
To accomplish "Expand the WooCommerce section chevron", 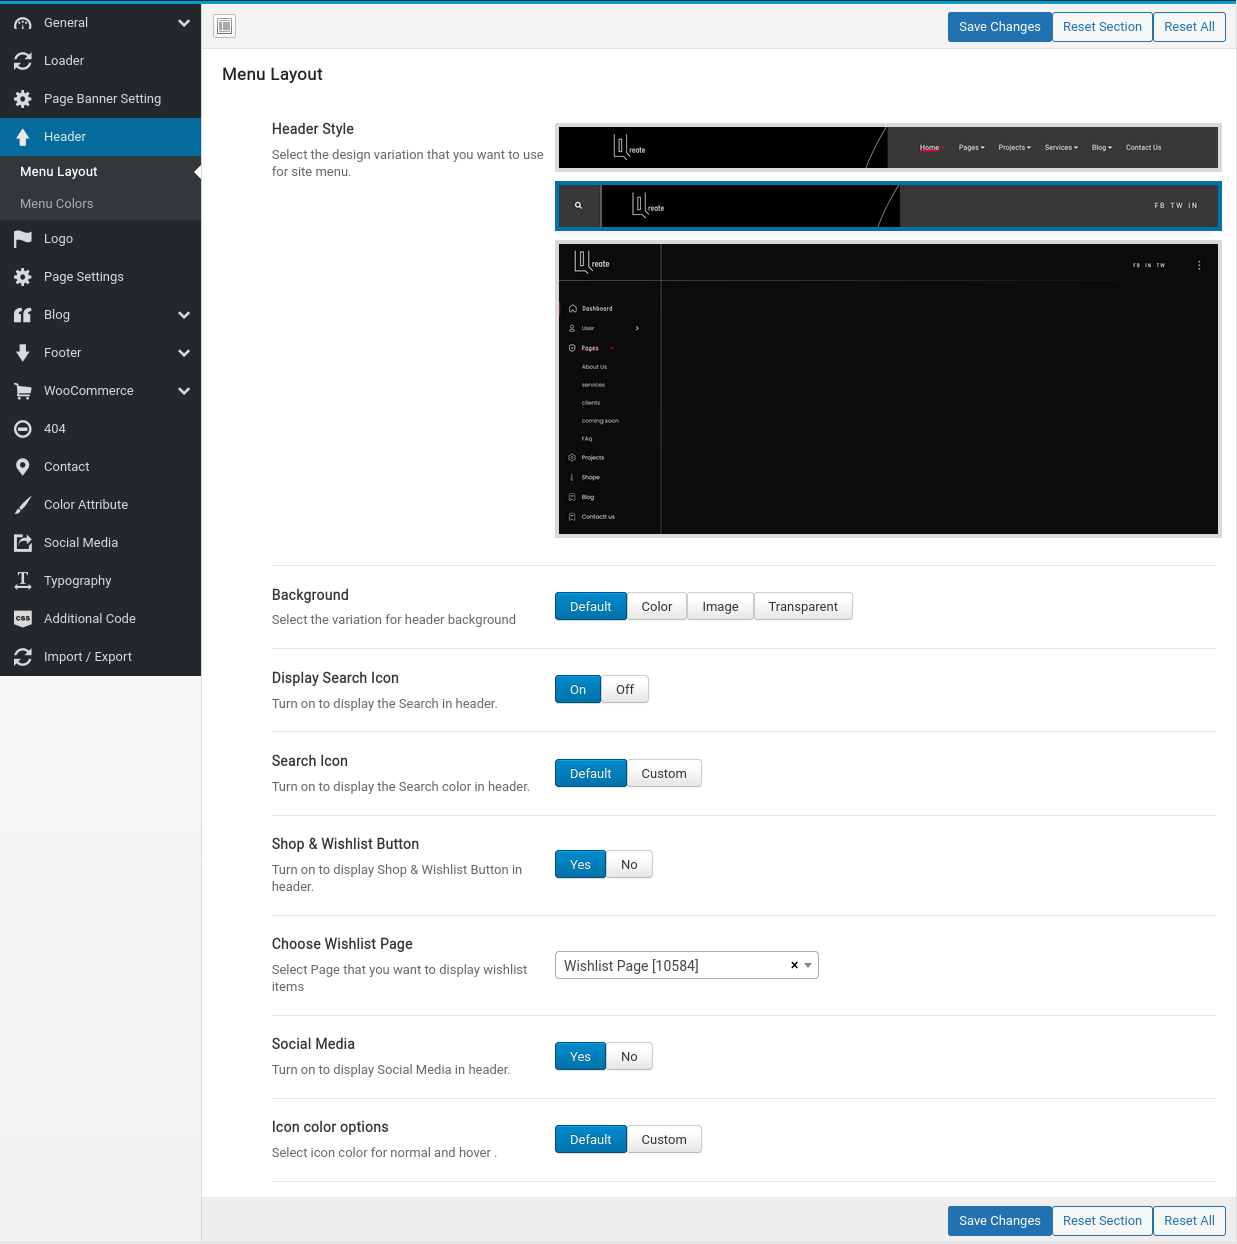I will click(184, 391).
